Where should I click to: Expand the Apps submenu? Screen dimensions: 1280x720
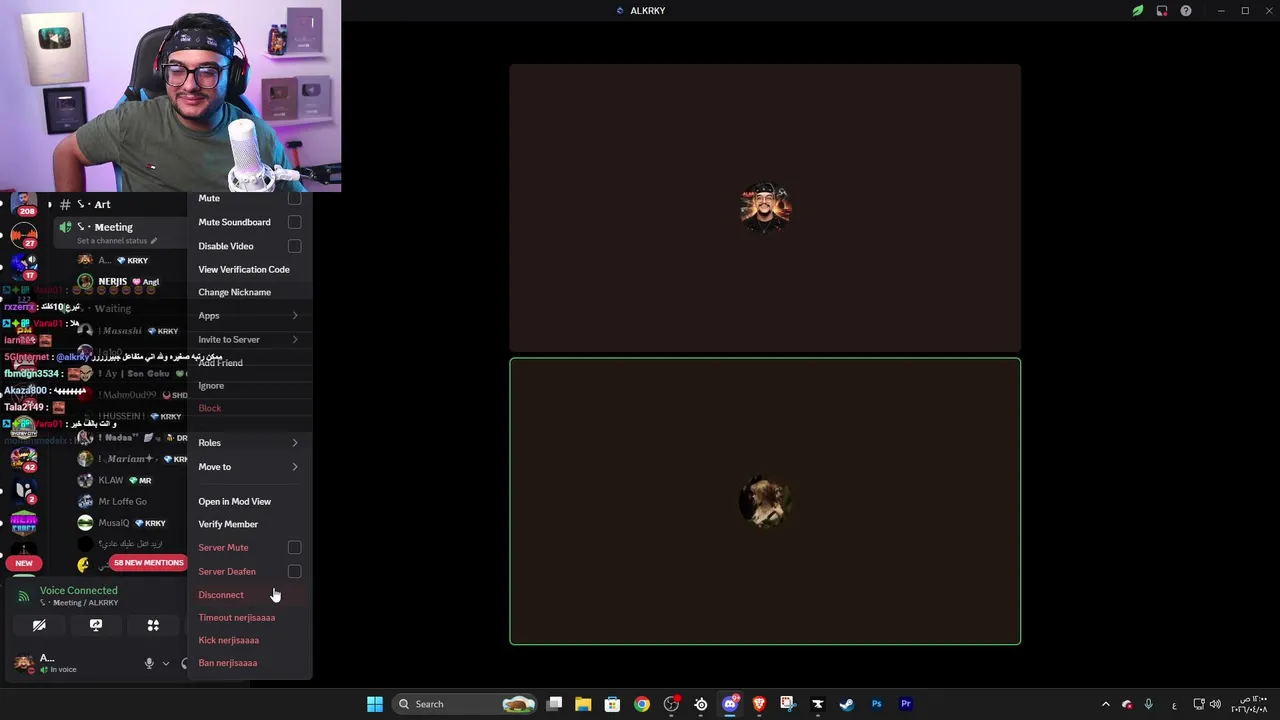tap(249, 315)
